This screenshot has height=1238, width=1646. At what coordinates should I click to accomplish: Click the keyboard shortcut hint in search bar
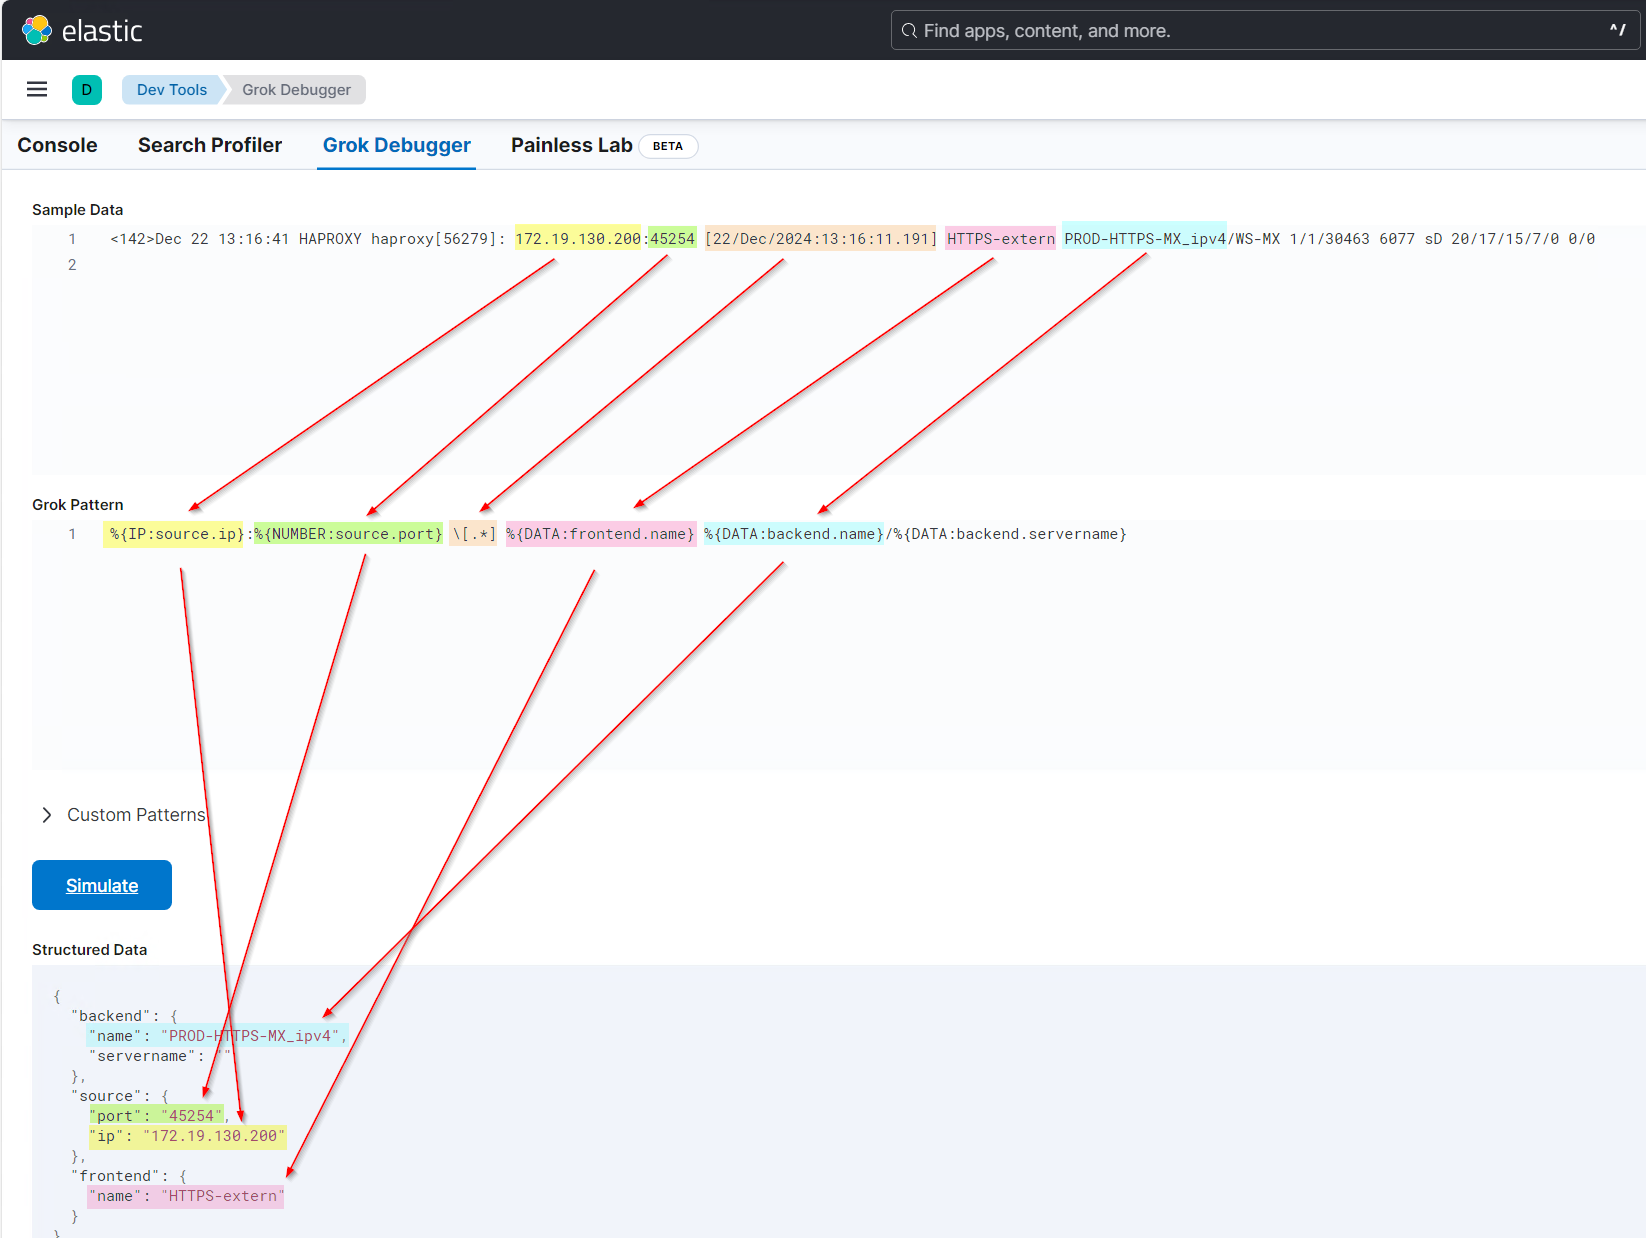[1617, 30]
